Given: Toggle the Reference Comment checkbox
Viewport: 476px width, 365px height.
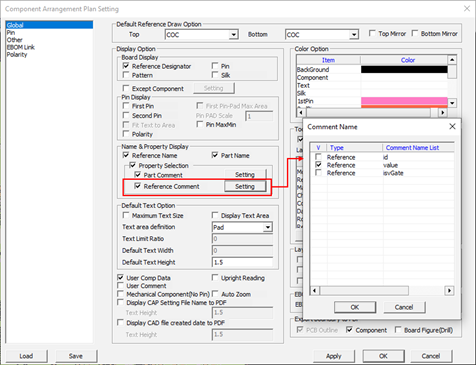Looking at the screenshot, I should 137,186.
